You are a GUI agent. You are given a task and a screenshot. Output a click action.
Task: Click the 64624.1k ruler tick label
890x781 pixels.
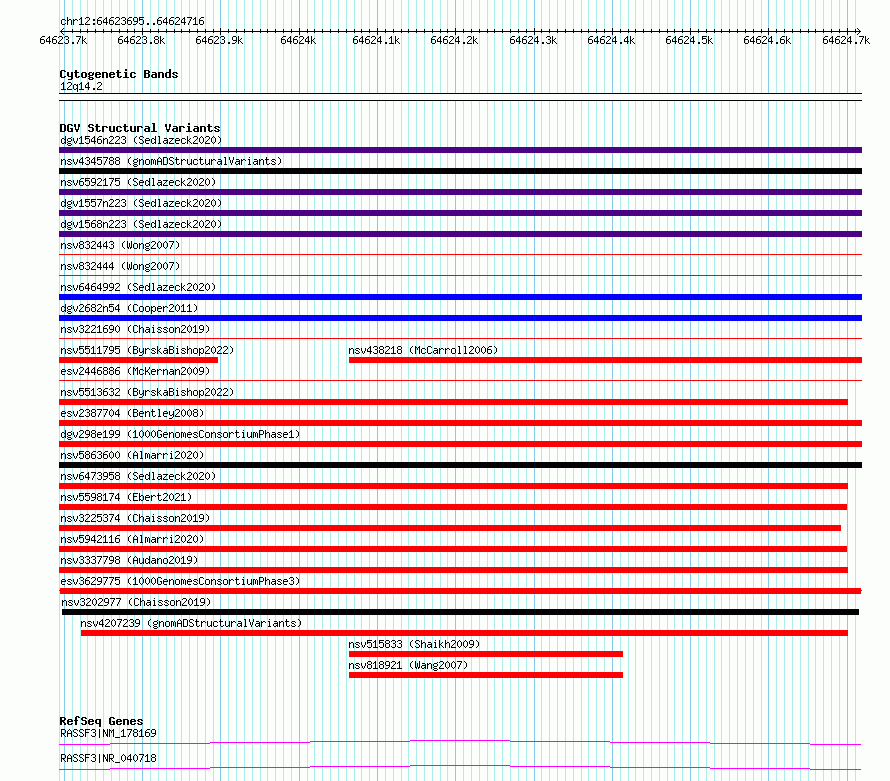pos(376,40)
